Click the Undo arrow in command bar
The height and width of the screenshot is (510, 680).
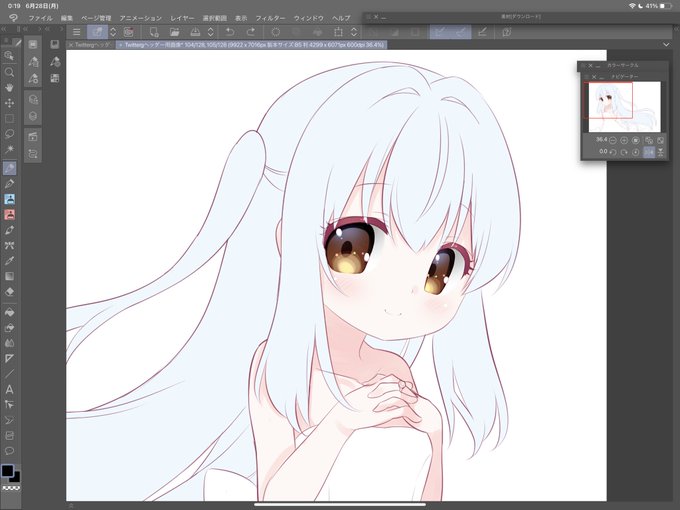[230, 32]
